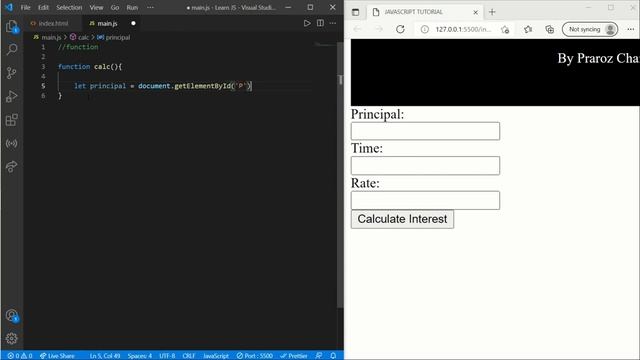
Task: Open Edge tab actions menu icon
Action: [x=356, y=12]
